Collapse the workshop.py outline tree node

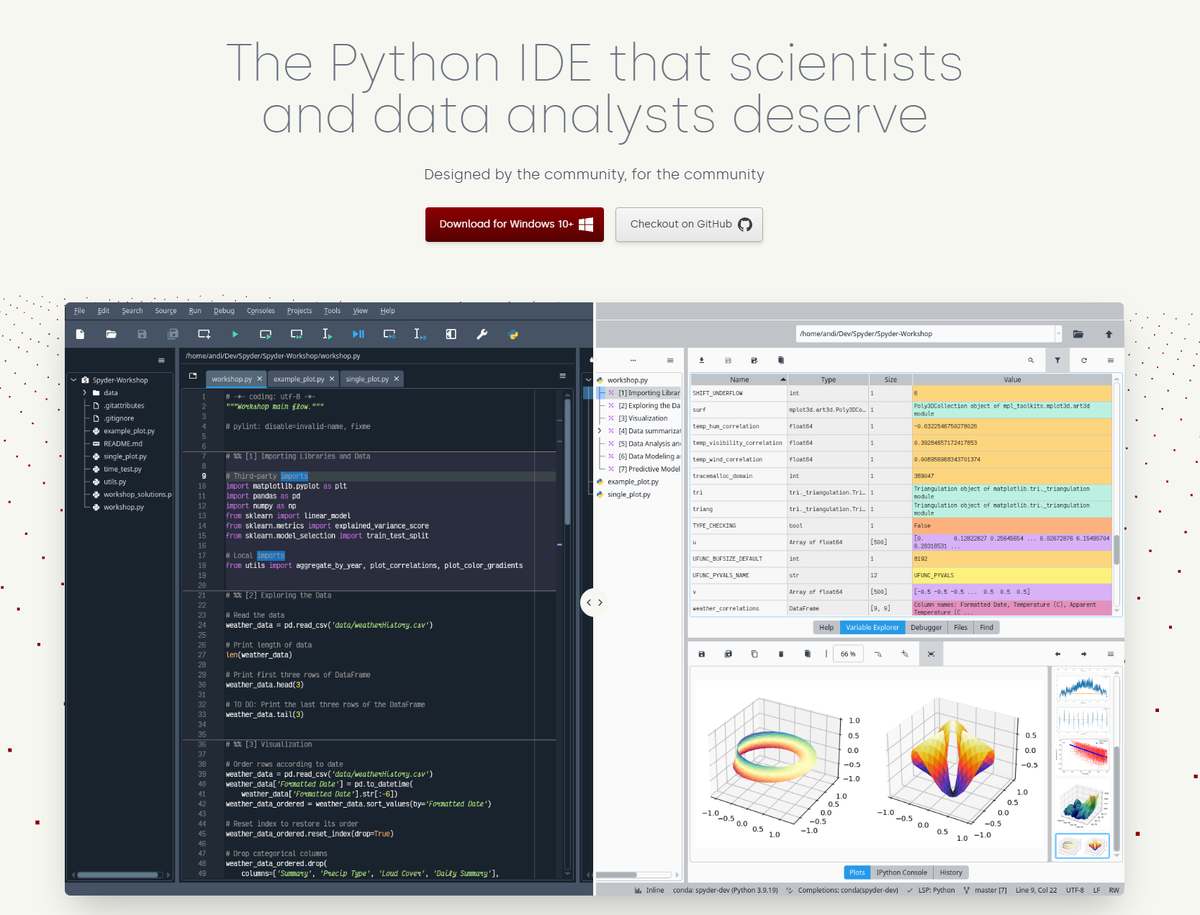click(589, 380)
